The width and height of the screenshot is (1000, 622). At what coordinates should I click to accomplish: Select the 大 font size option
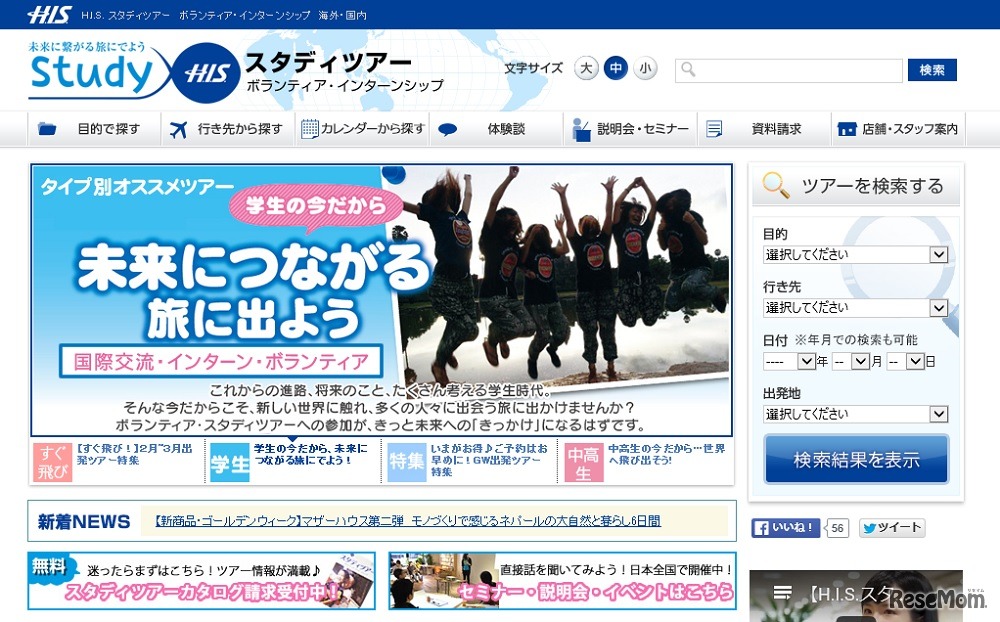pyautogui.click(x=586, y=68)
